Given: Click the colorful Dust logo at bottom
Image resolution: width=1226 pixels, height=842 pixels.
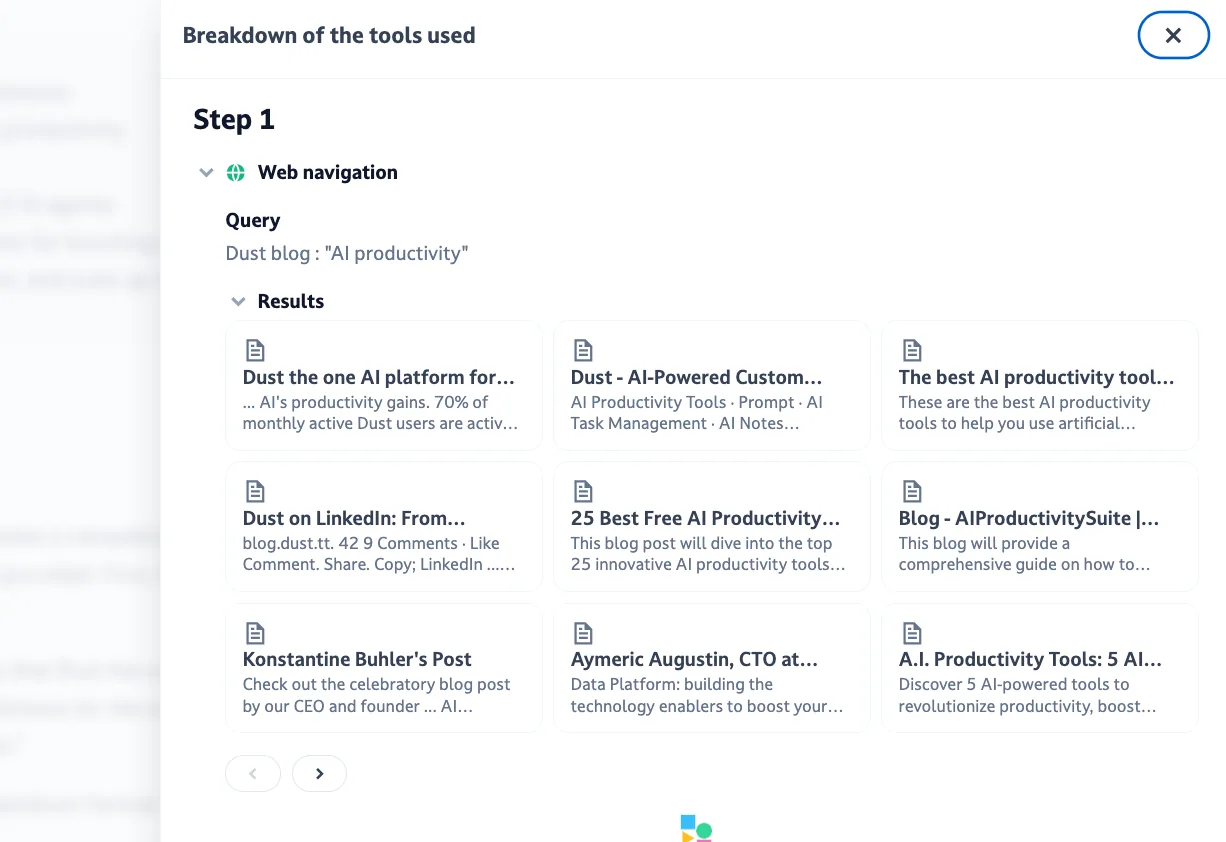Looking at the screenshot, I should click(x=696, y=828).
